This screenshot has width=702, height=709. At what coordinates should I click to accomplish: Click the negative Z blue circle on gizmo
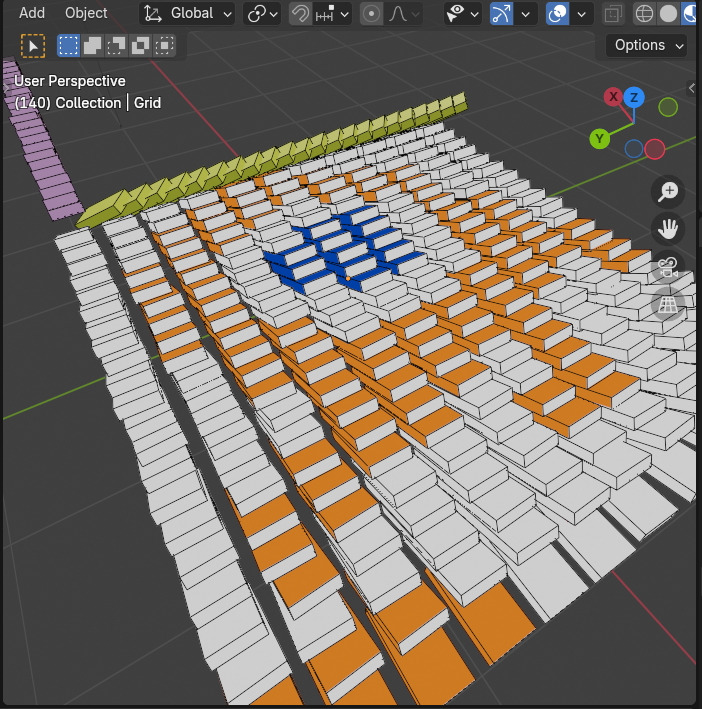634,149
